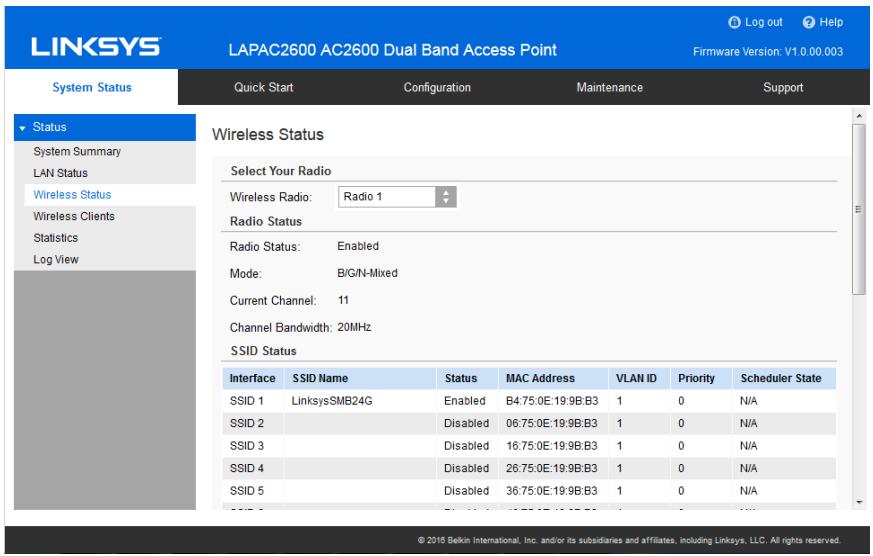Open Log View in sidebar
This screenshot has width=873, height=556.
click(56, 259)
